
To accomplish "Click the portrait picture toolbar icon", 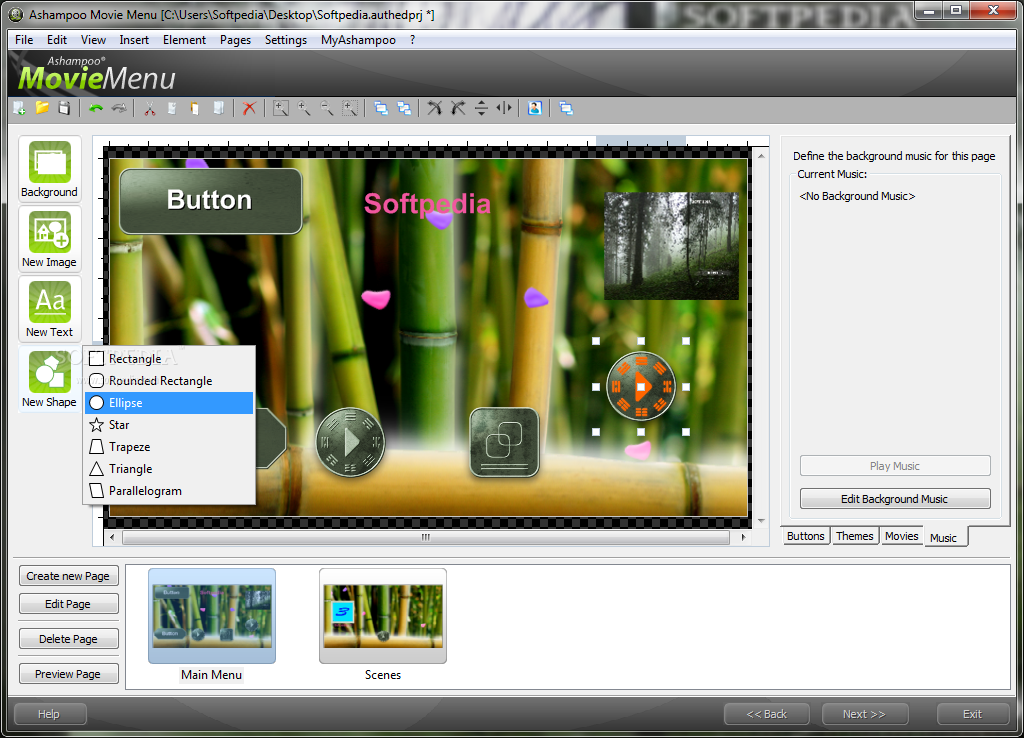I will point(535,108).
